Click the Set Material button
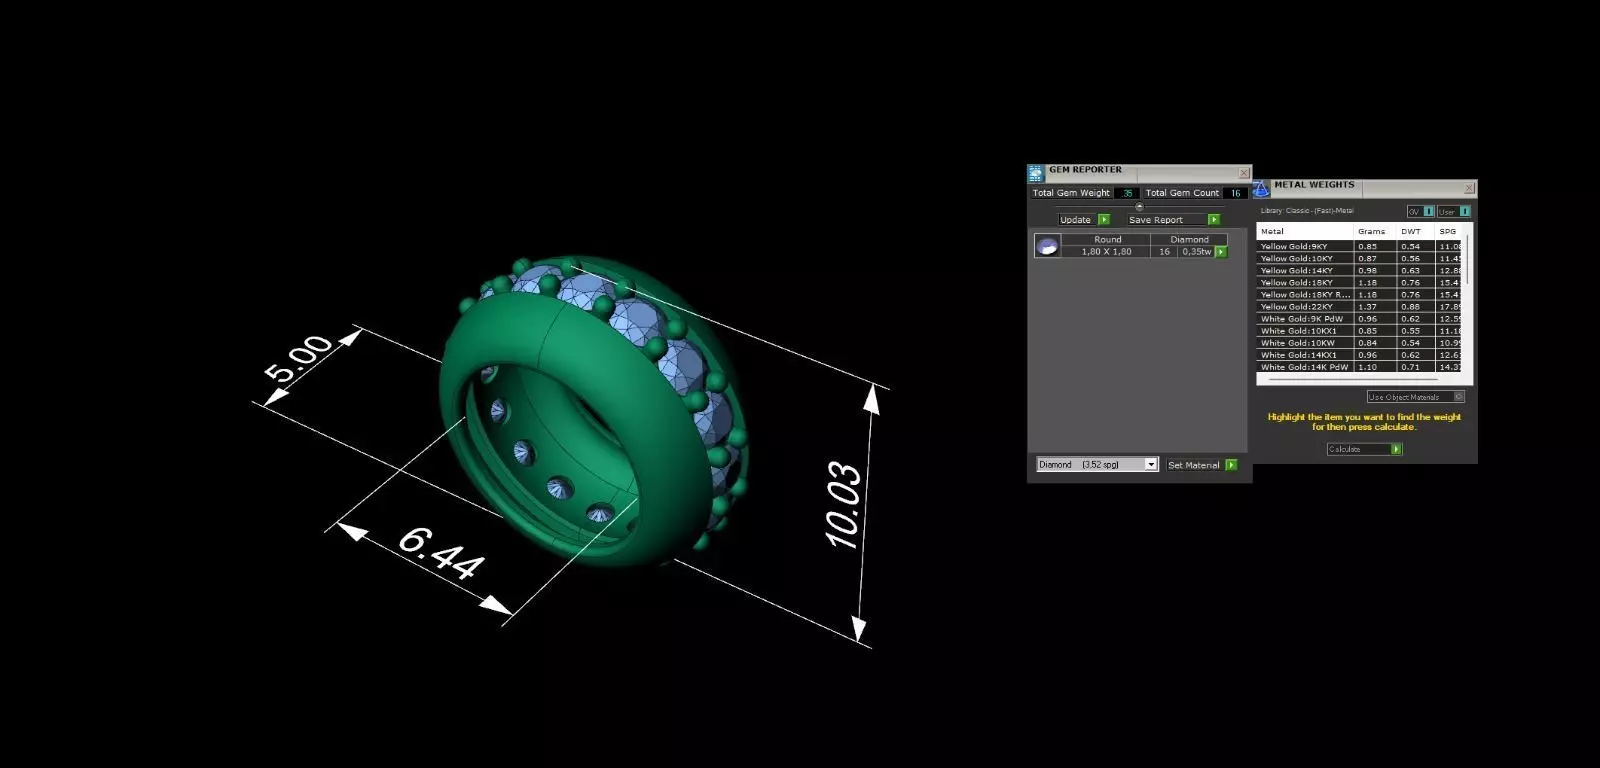The width and height of the screenshot is (1600, 768). (x=1194, y=465)
